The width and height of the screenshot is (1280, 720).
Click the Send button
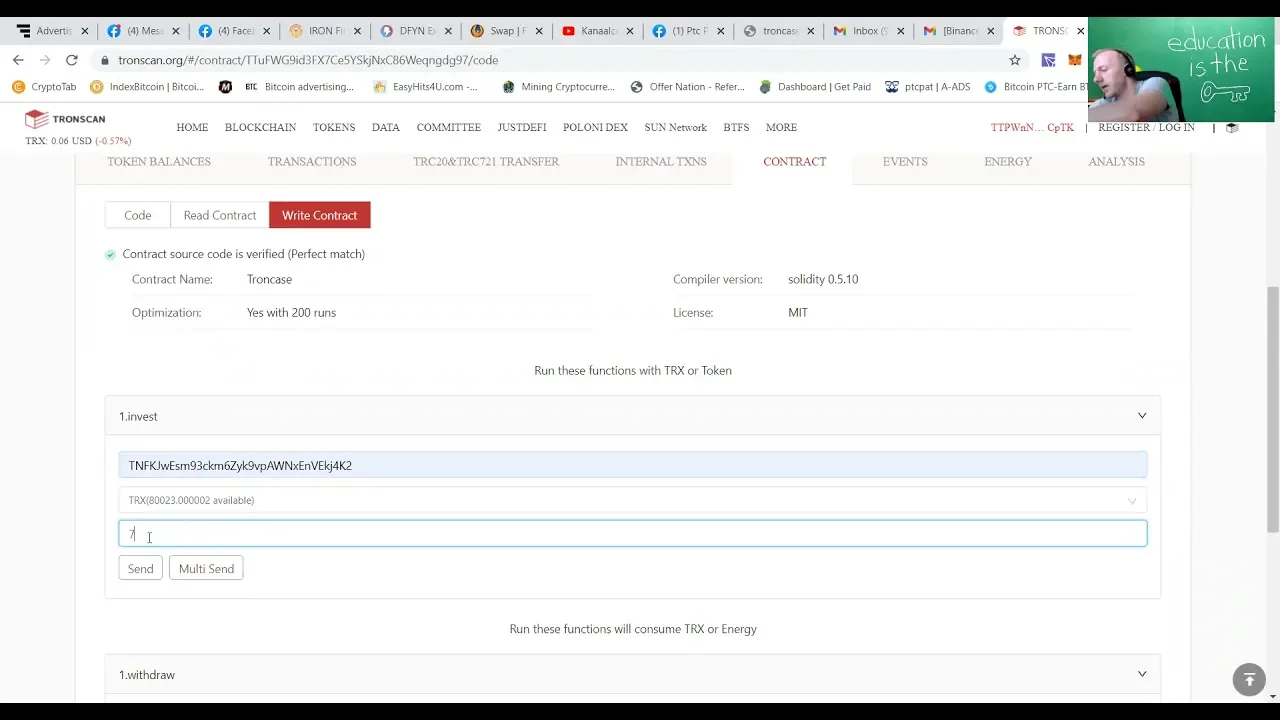click(140, 569)
